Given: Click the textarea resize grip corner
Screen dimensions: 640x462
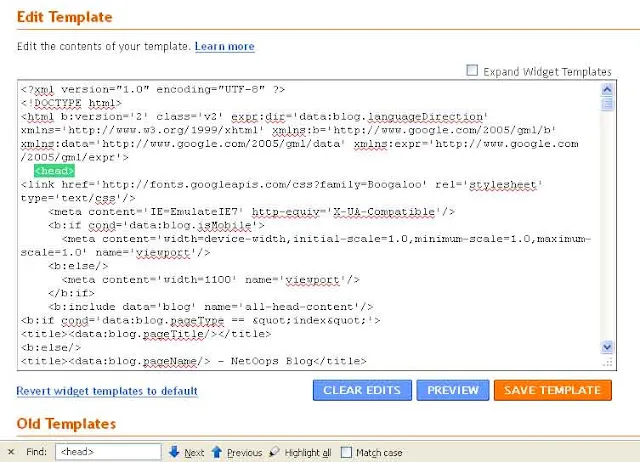Looking at the screenshot, I should pos(607,362).
